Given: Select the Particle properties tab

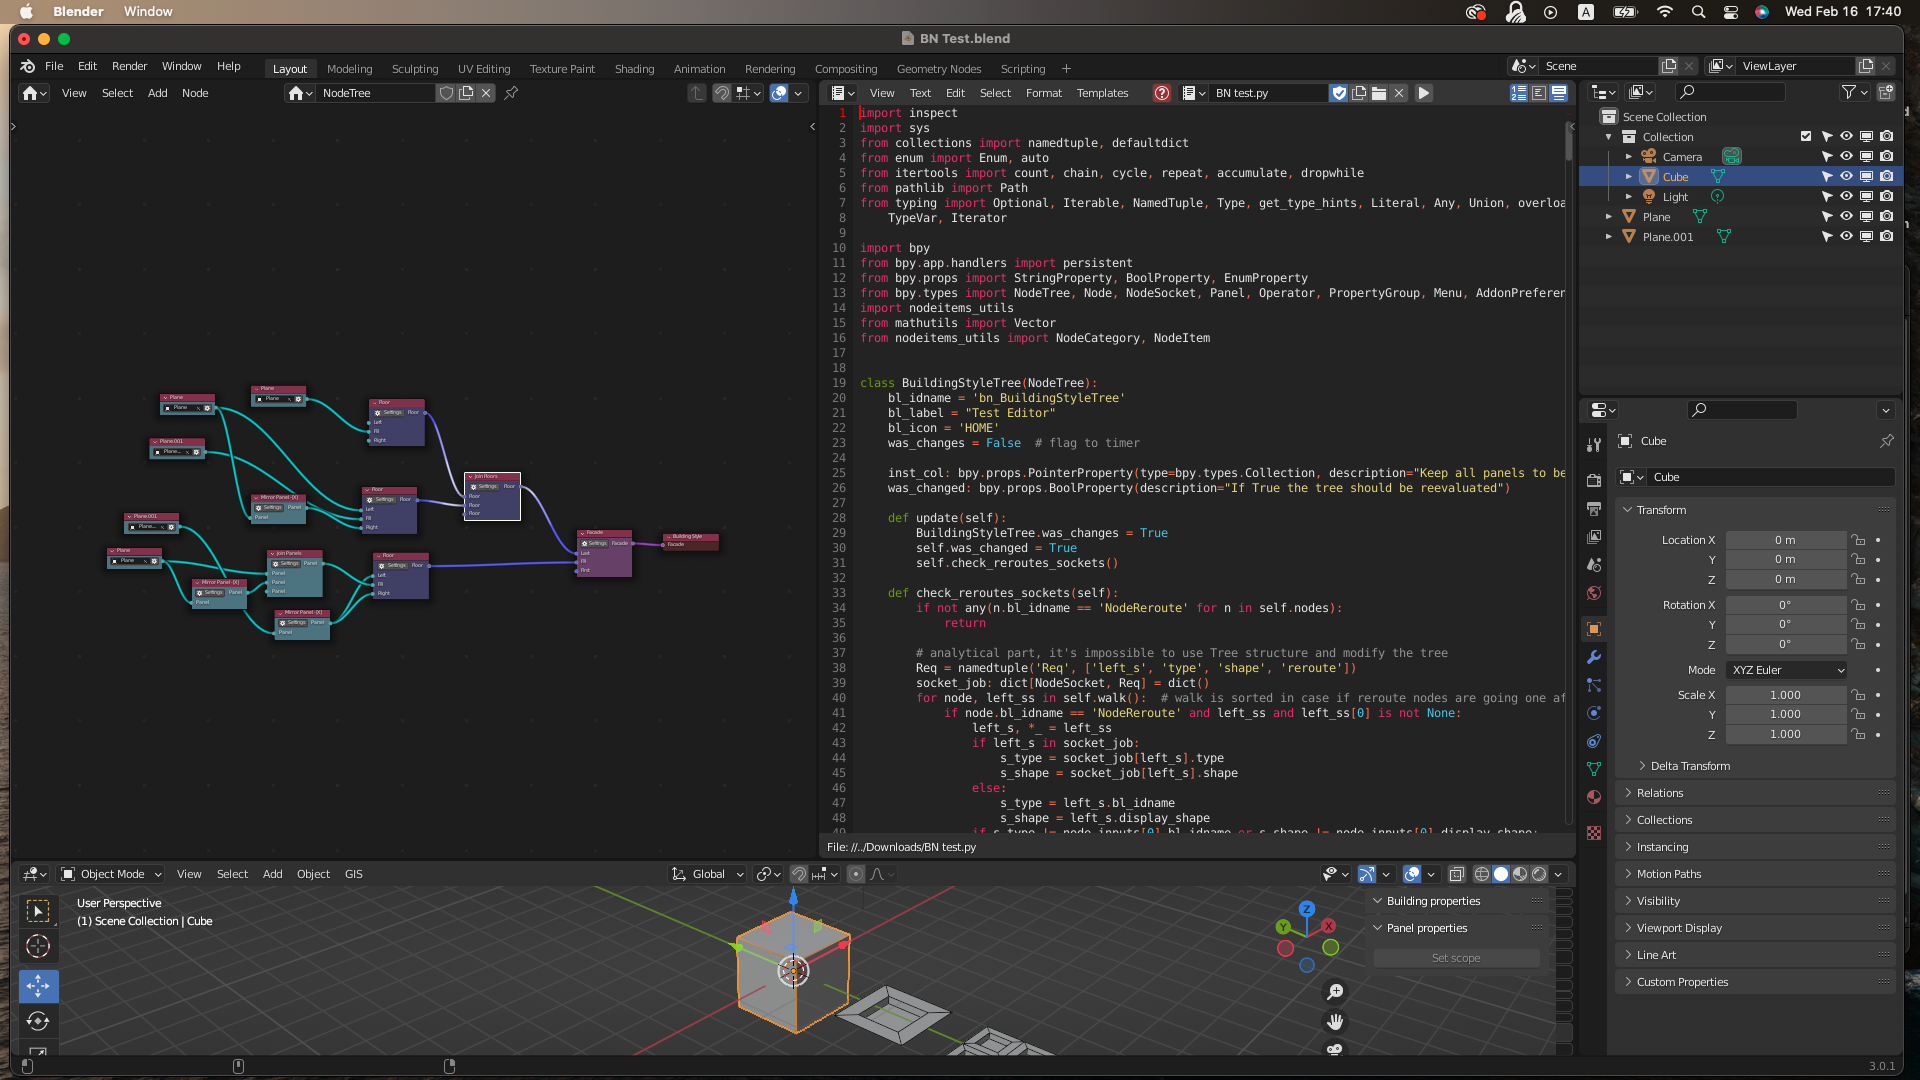Looking at the screenshot, I should tap(1594, 685).
